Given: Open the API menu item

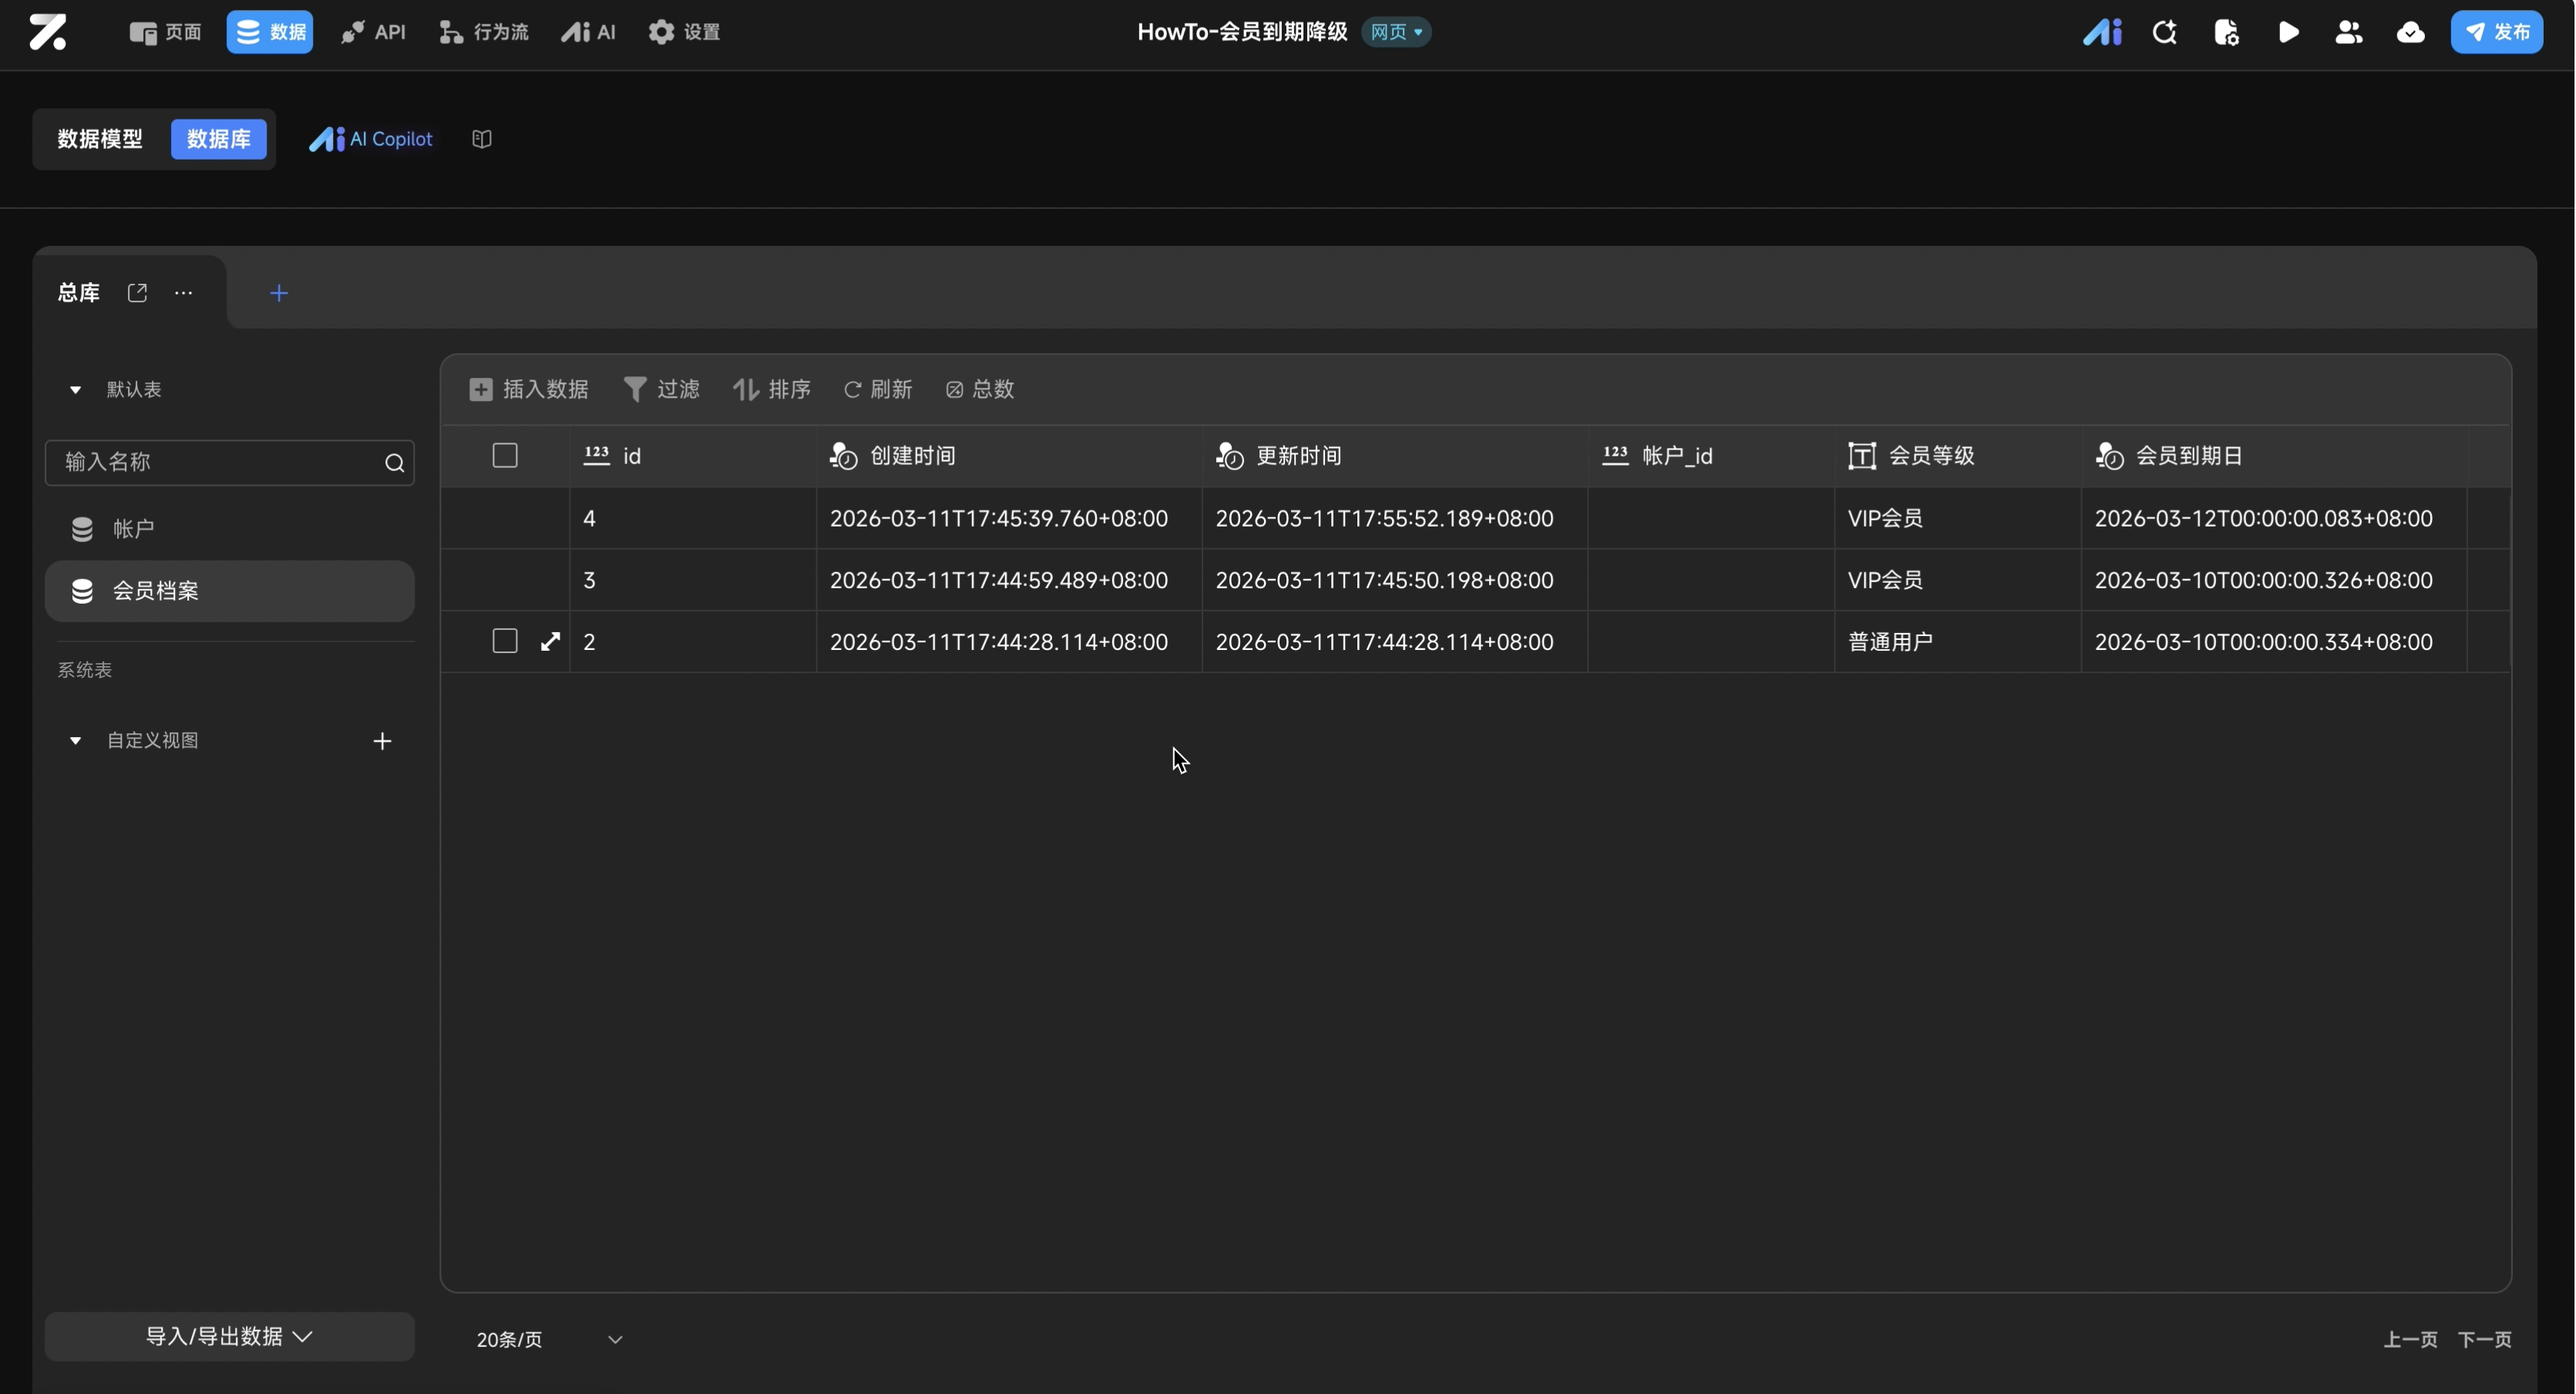Looking at the screenshot, I should coord(373,32).
